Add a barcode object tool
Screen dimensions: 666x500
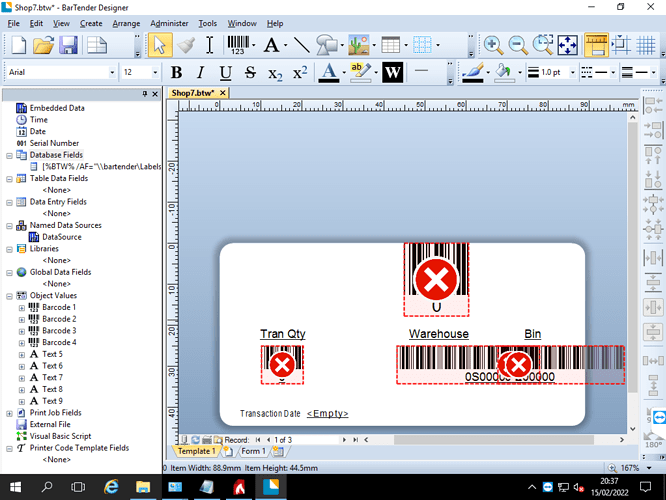pyautogui.click(x=238, y=45)
